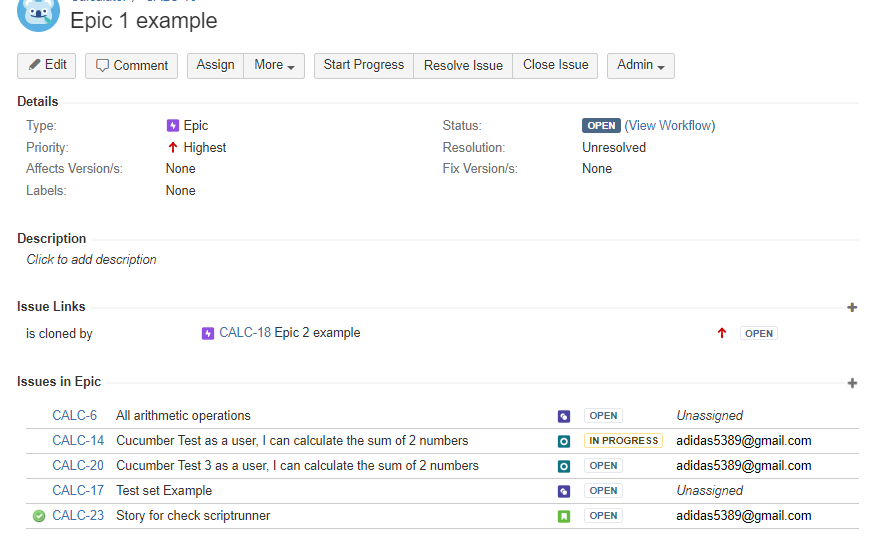The width and height of the screenshot is (880, 559).
Task: Click the Unresolved resolution value
Action: tap(614, 148)
